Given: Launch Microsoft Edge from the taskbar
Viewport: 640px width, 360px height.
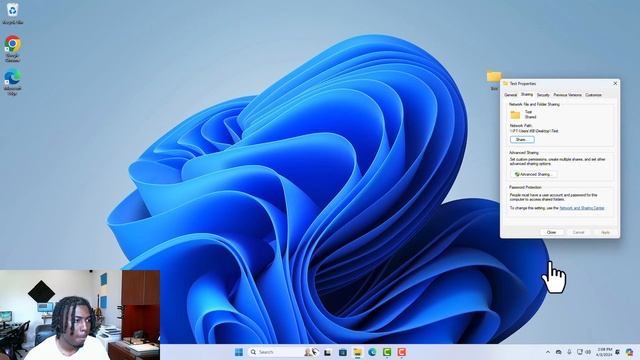Looking at the screenshot, I should 372,352.
